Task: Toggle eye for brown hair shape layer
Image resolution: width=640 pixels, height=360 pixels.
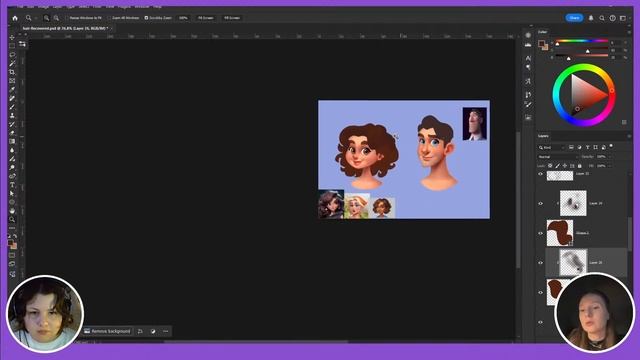Action: [541, 233]
